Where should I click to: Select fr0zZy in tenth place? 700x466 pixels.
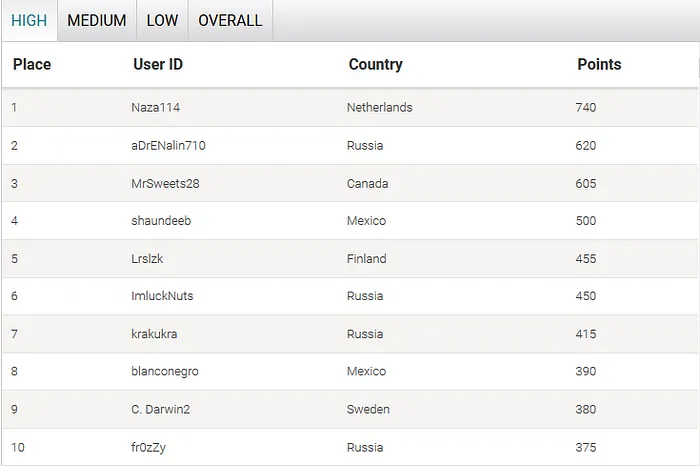[150, 447]
